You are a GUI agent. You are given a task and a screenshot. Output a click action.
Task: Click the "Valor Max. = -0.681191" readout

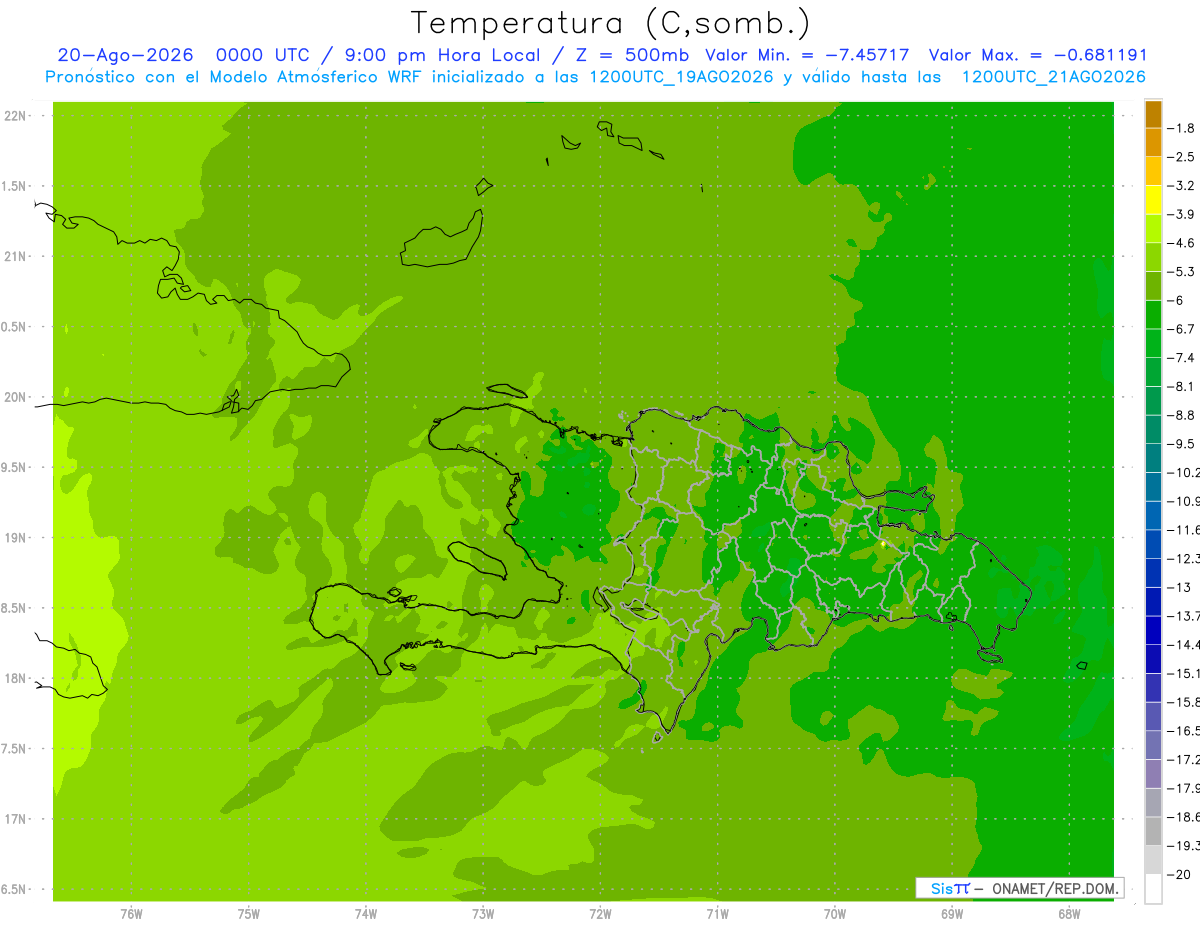(1038, 55)
